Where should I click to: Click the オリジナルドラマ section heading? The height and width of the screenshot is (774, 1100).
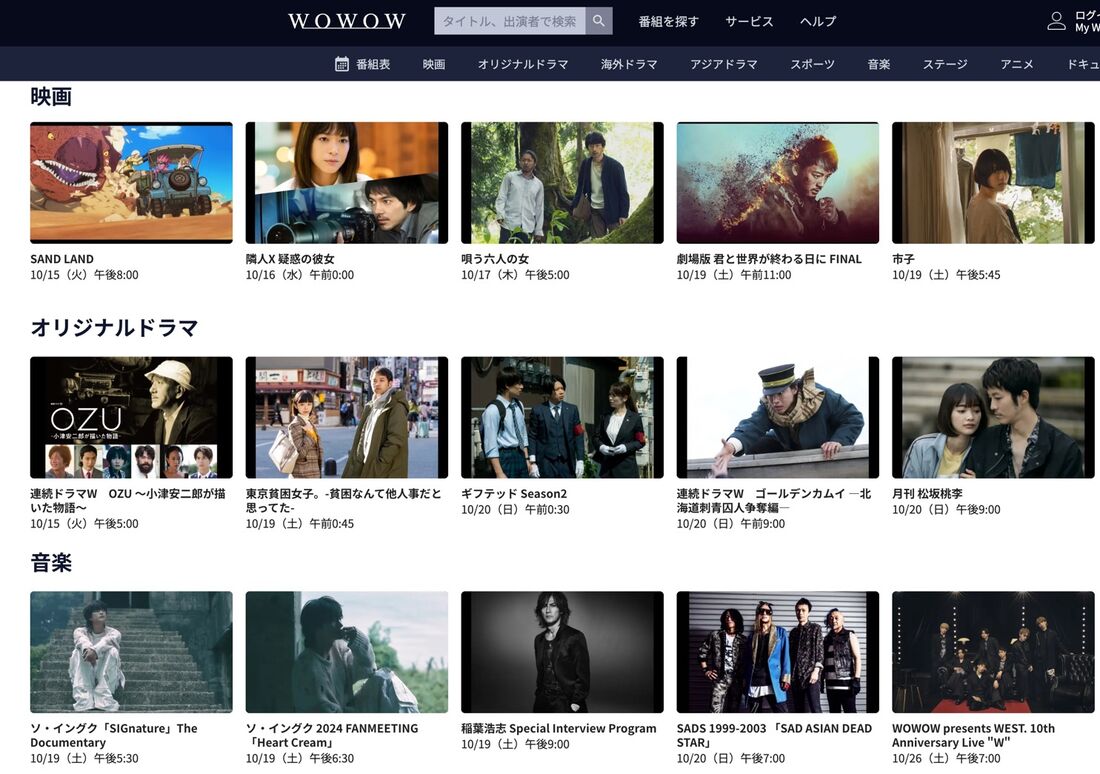114,328
